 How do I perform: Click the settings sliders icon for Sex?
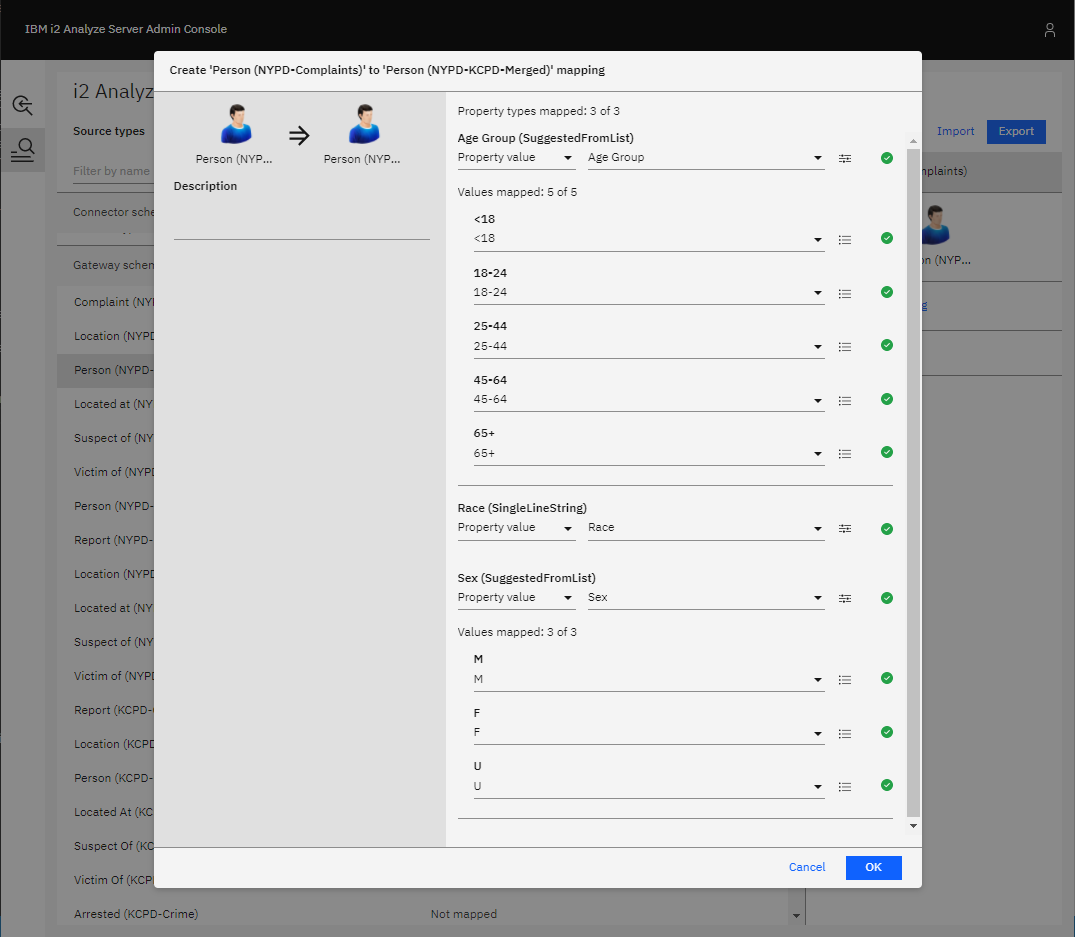click(x=845, y=598)
